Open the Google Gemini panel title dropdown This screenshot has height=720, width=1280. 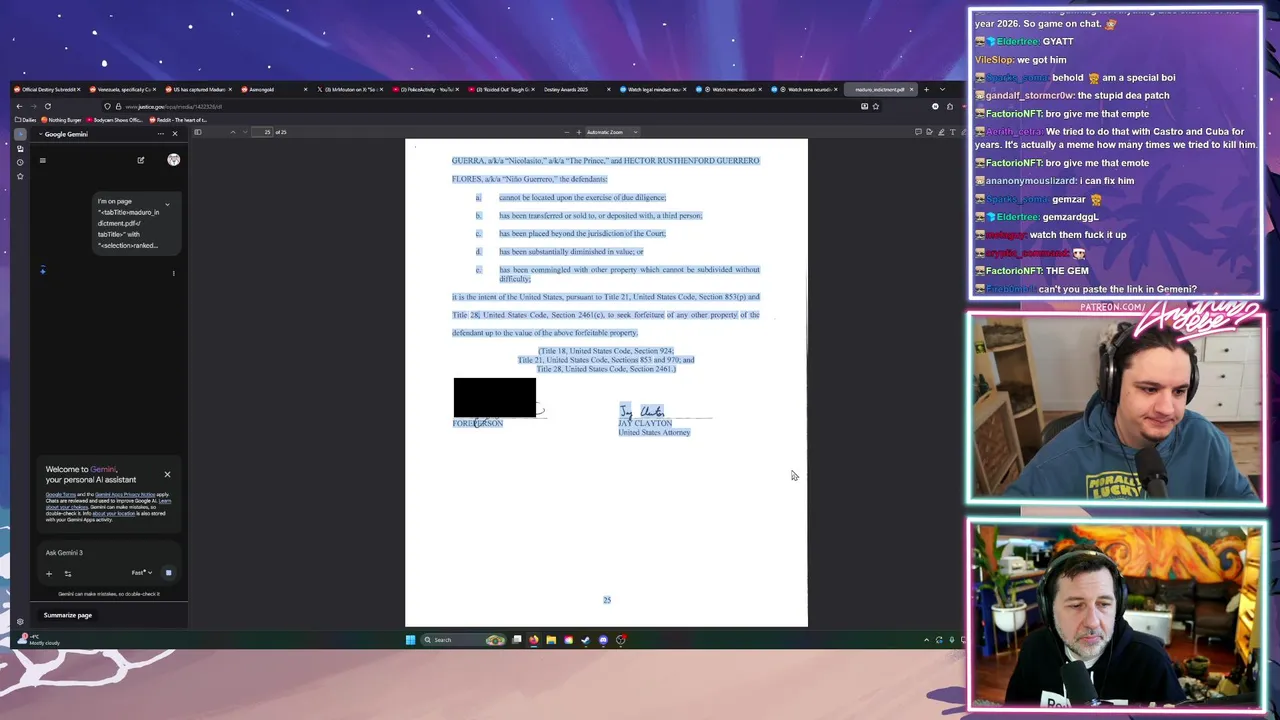click(x=64, y=134)
